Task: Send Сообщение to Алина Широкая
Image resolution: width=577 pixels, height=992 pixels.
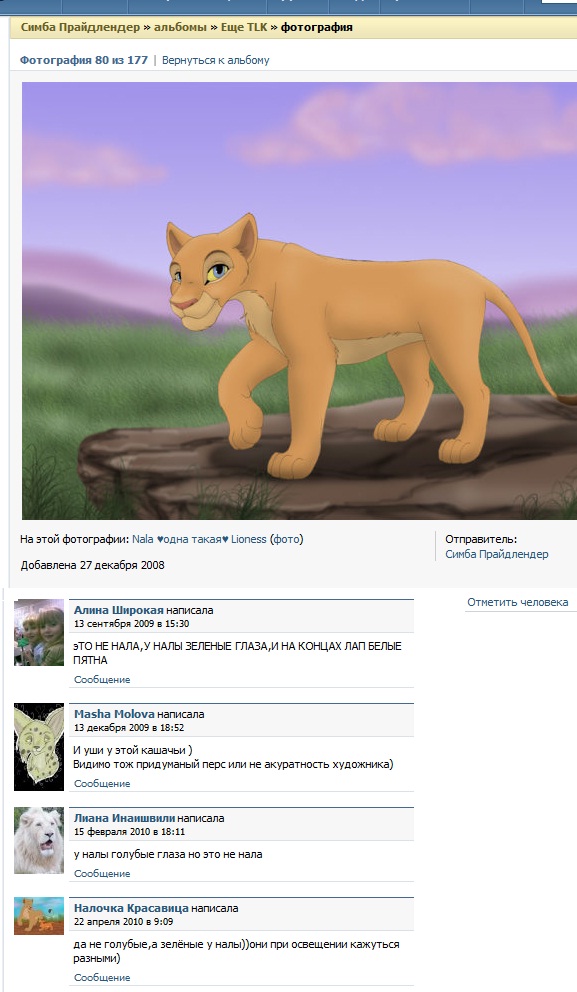Action: pos(102,679)
